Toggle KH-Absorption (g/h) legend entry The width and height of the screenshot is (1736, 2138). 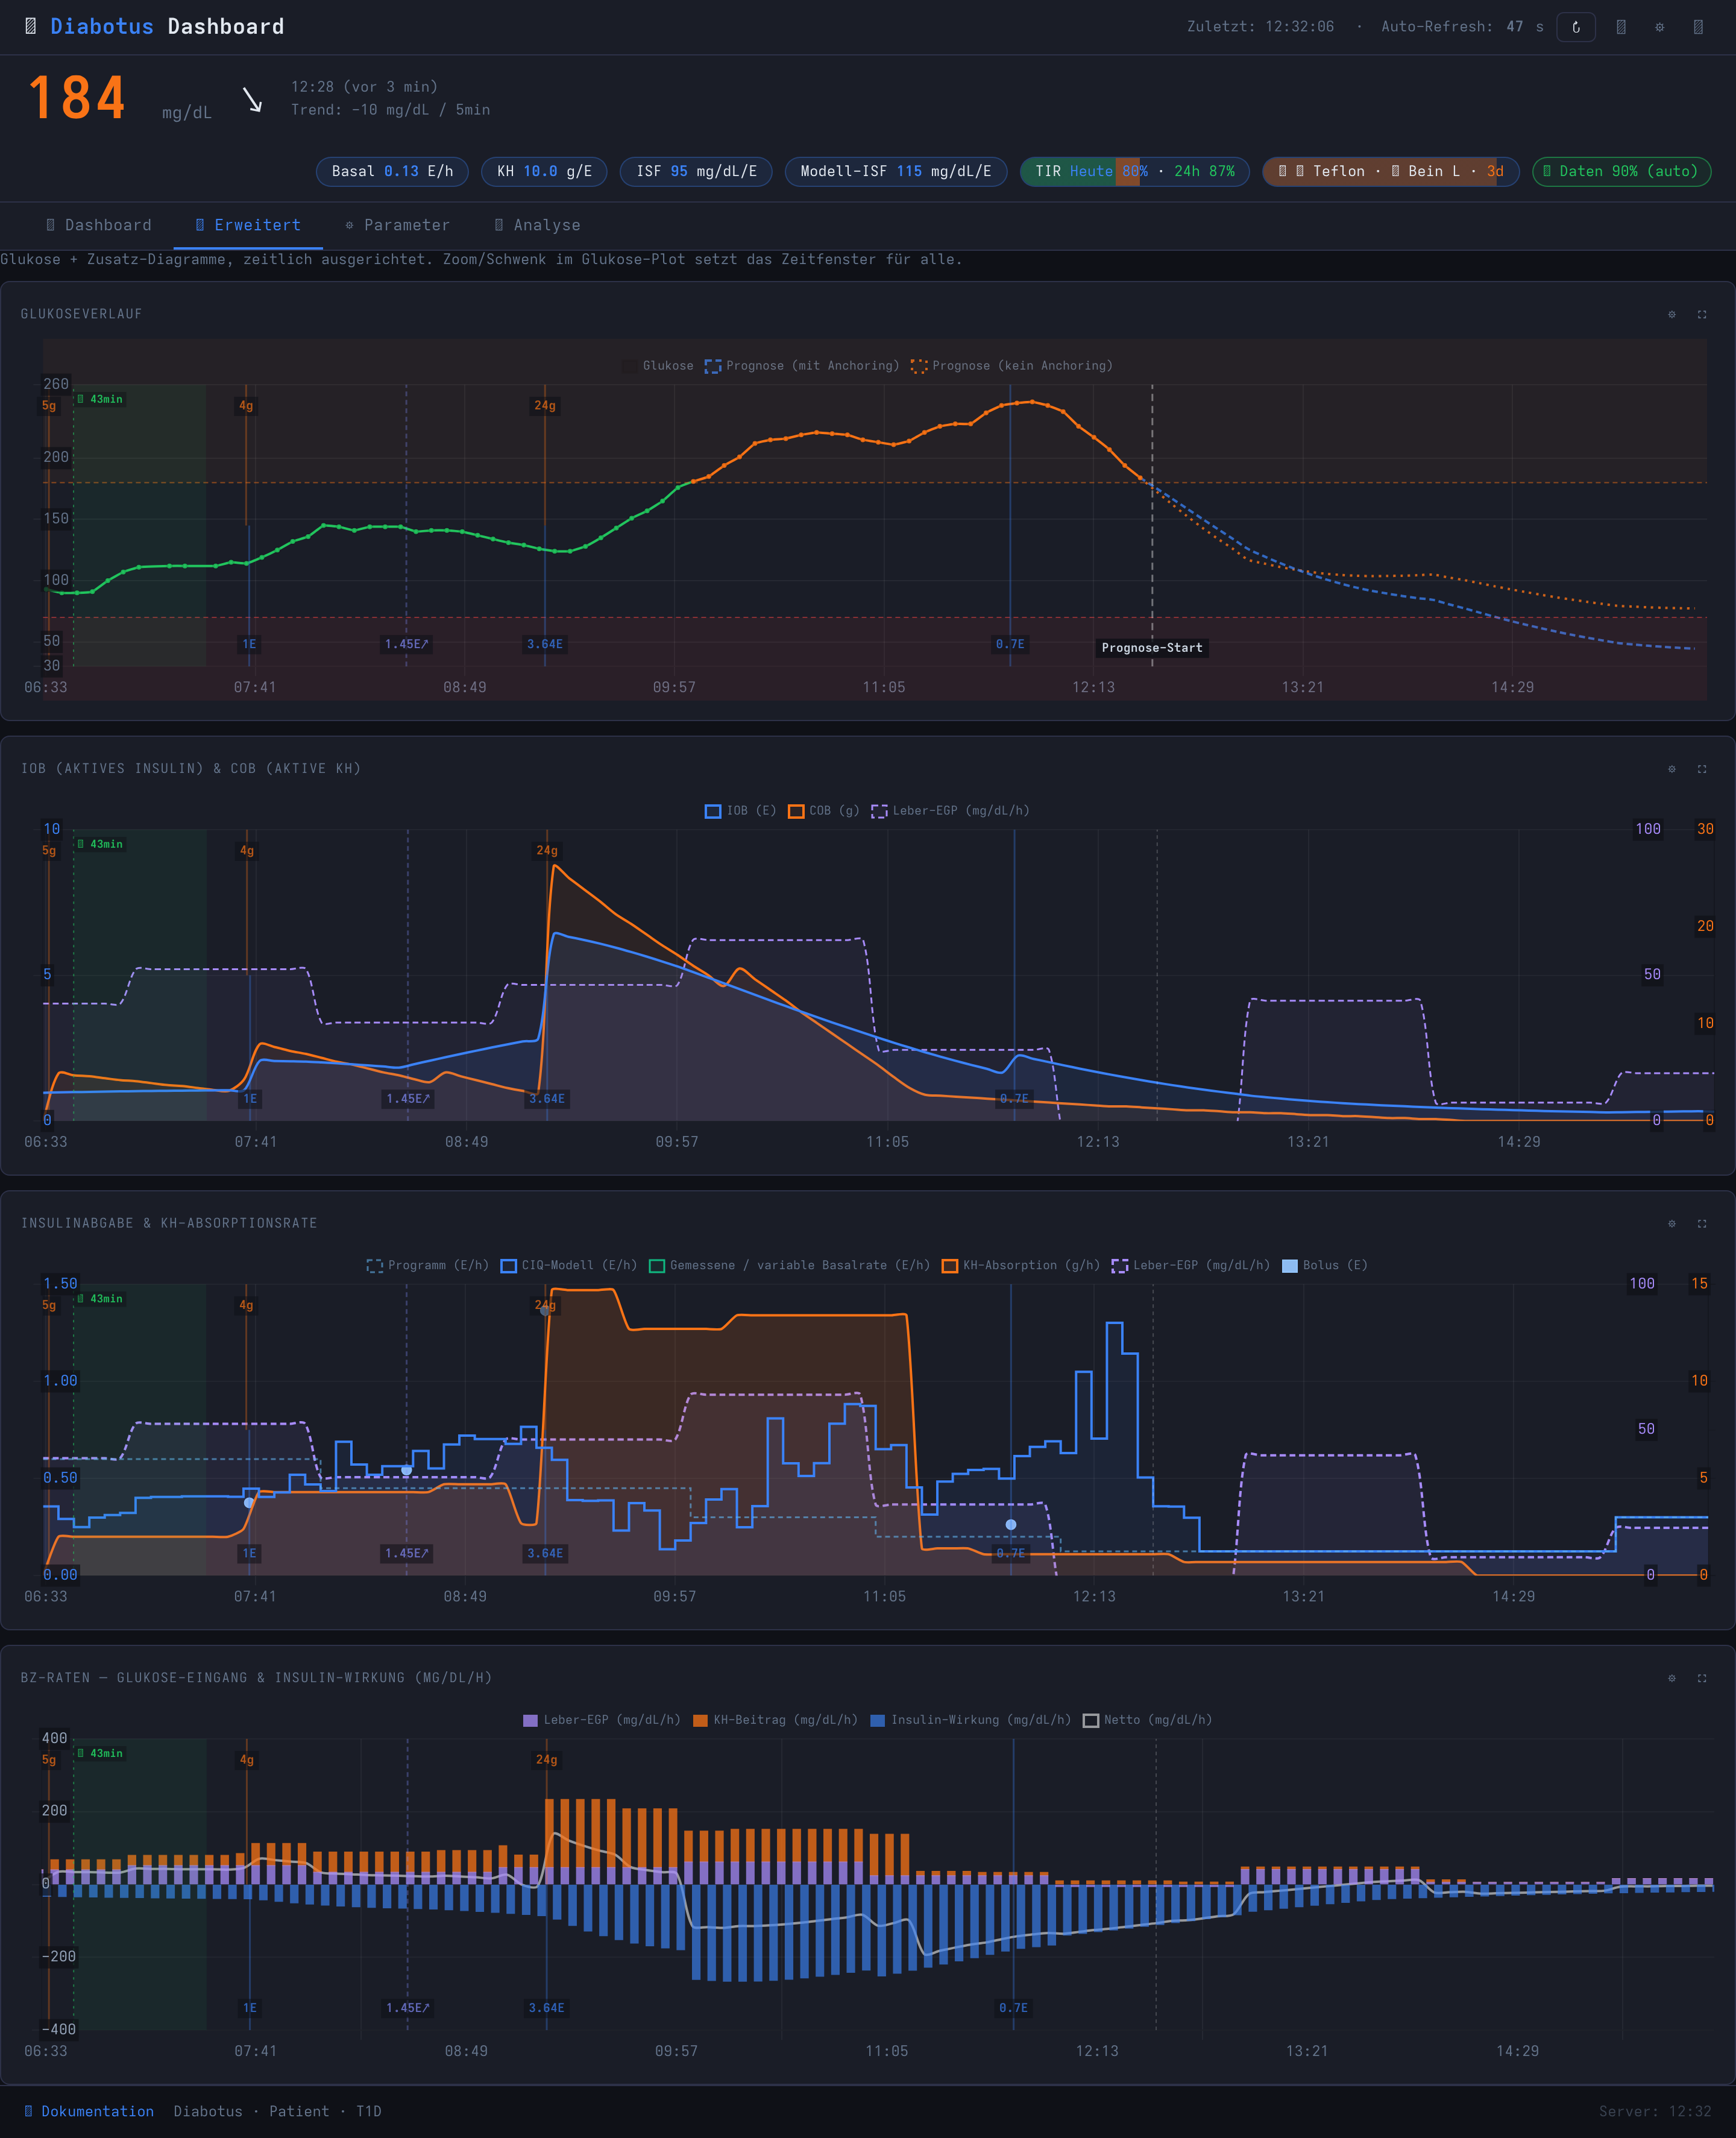(x=1020, y=1265)
